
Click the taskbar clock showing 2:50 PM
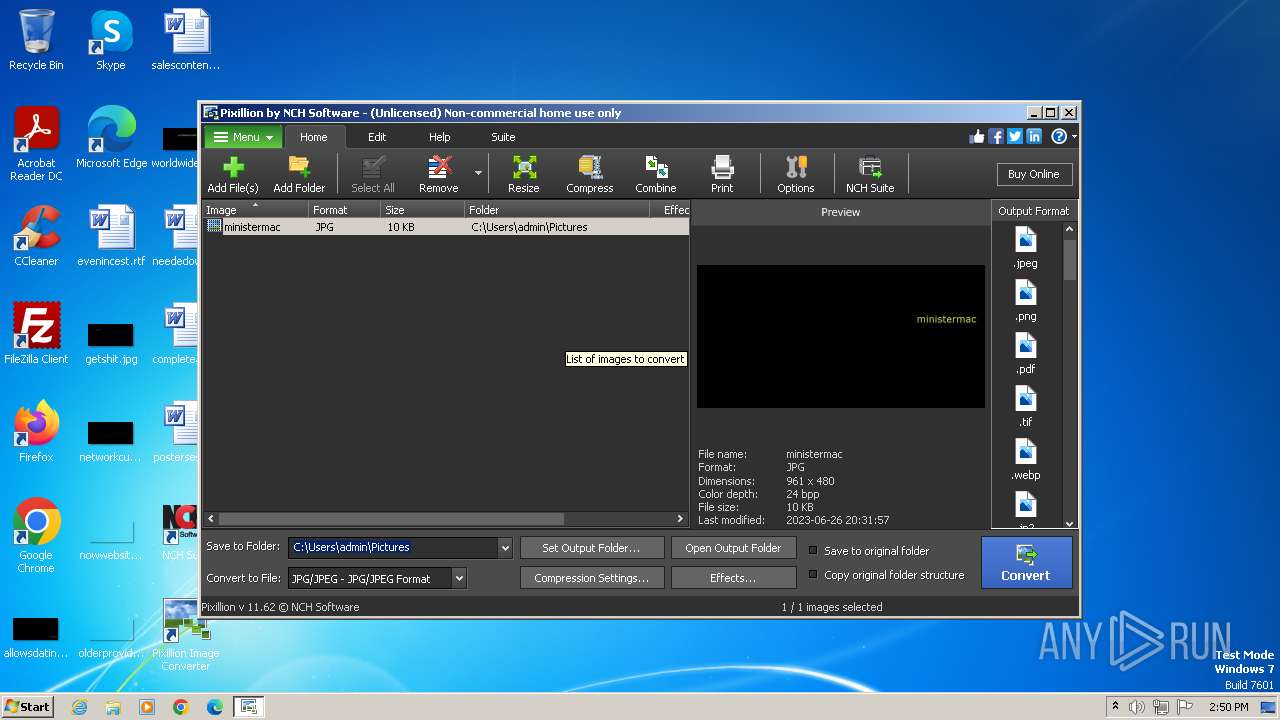[1228, 707]
